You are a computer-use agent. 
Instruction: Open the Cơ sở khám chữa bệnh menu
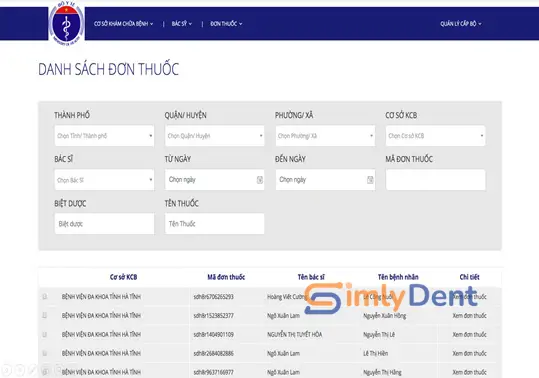pyautogui.click(x=123, y=24)
